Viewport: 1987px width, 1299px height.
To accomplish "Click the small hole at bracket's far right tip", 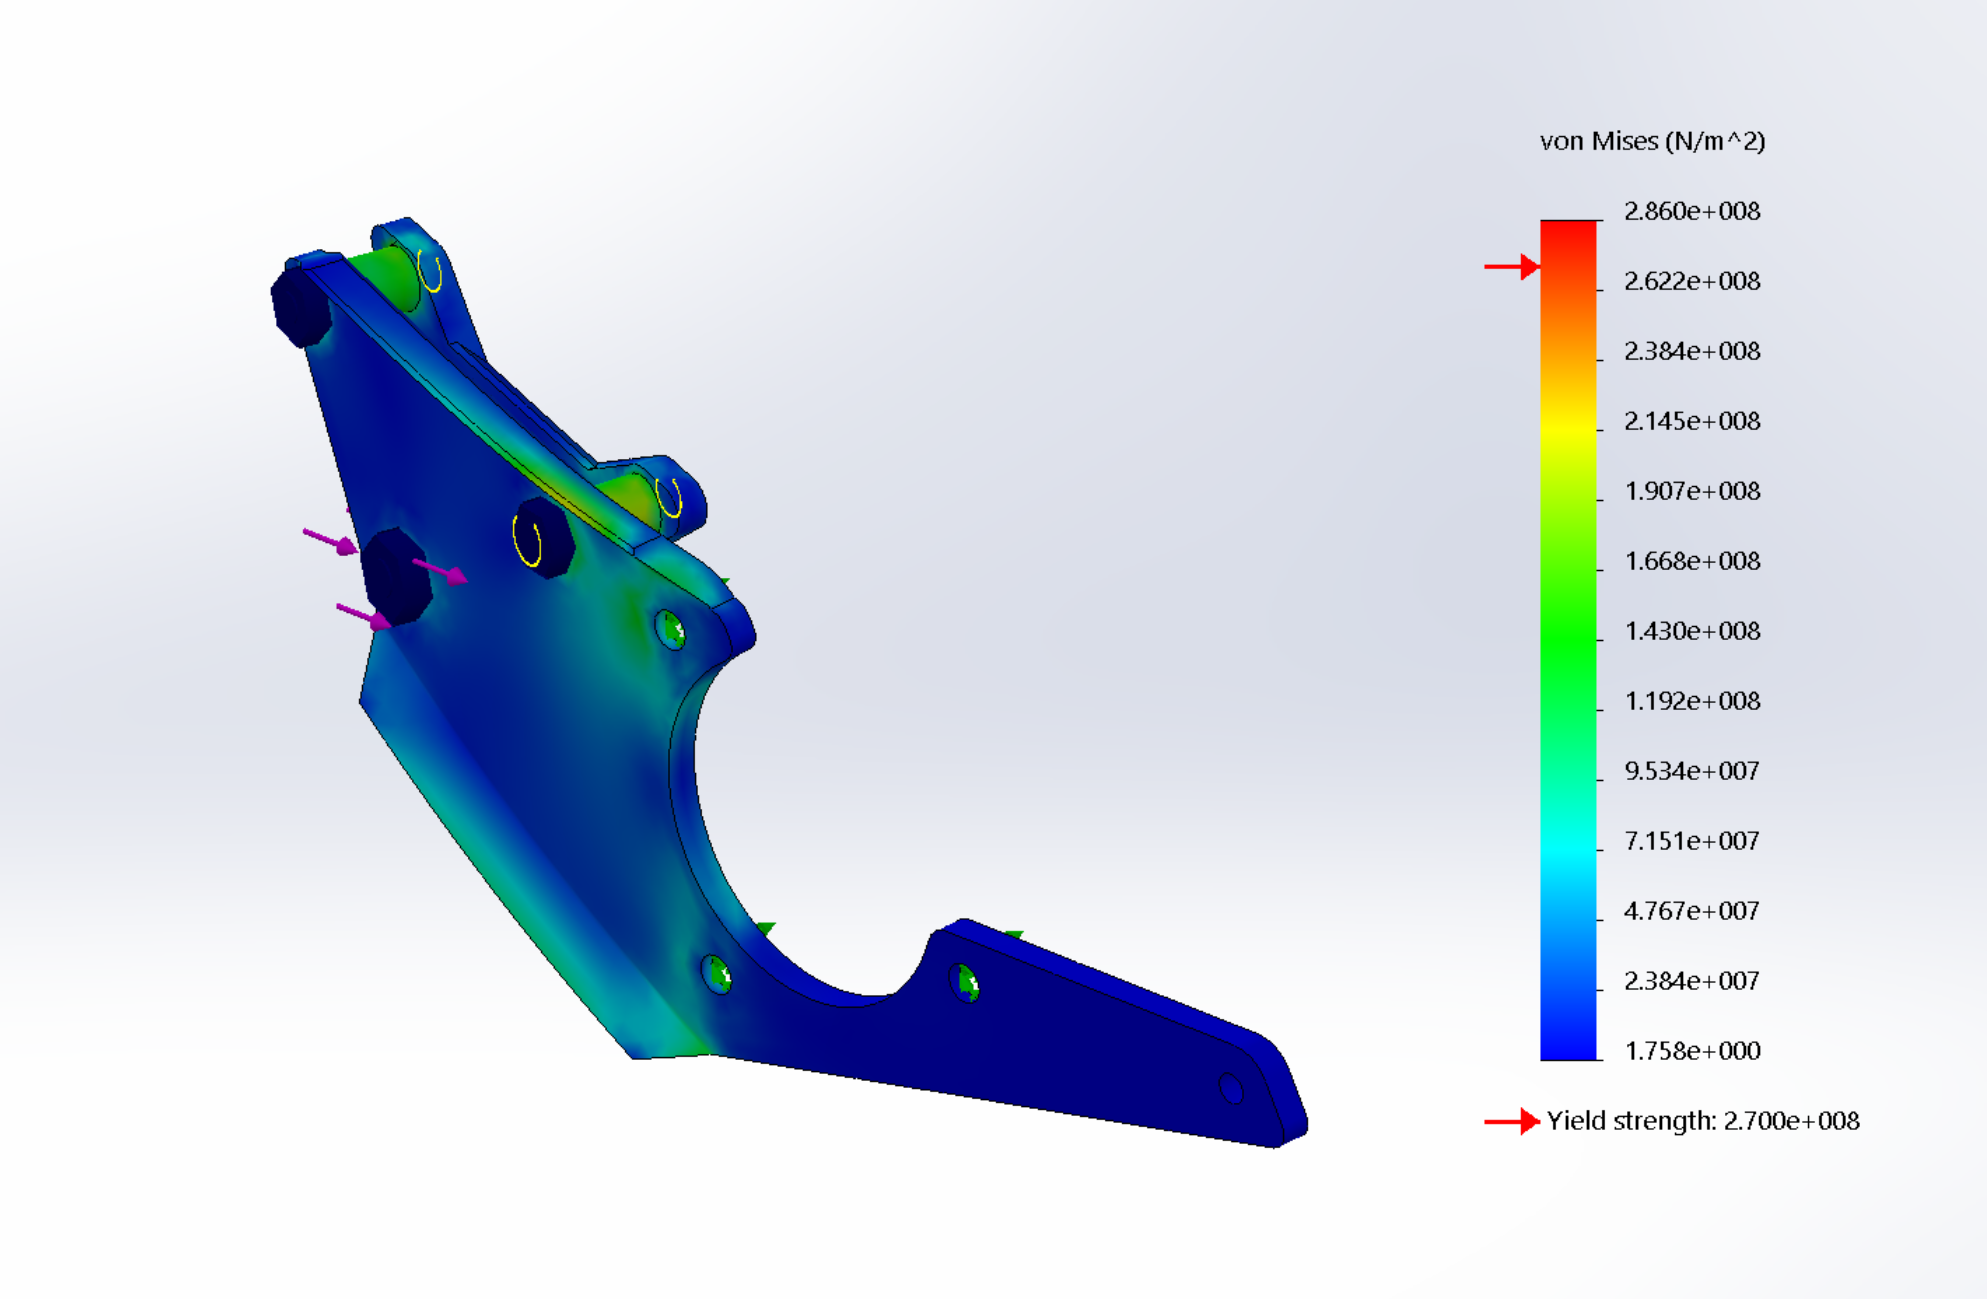I will (1231, 1089).
